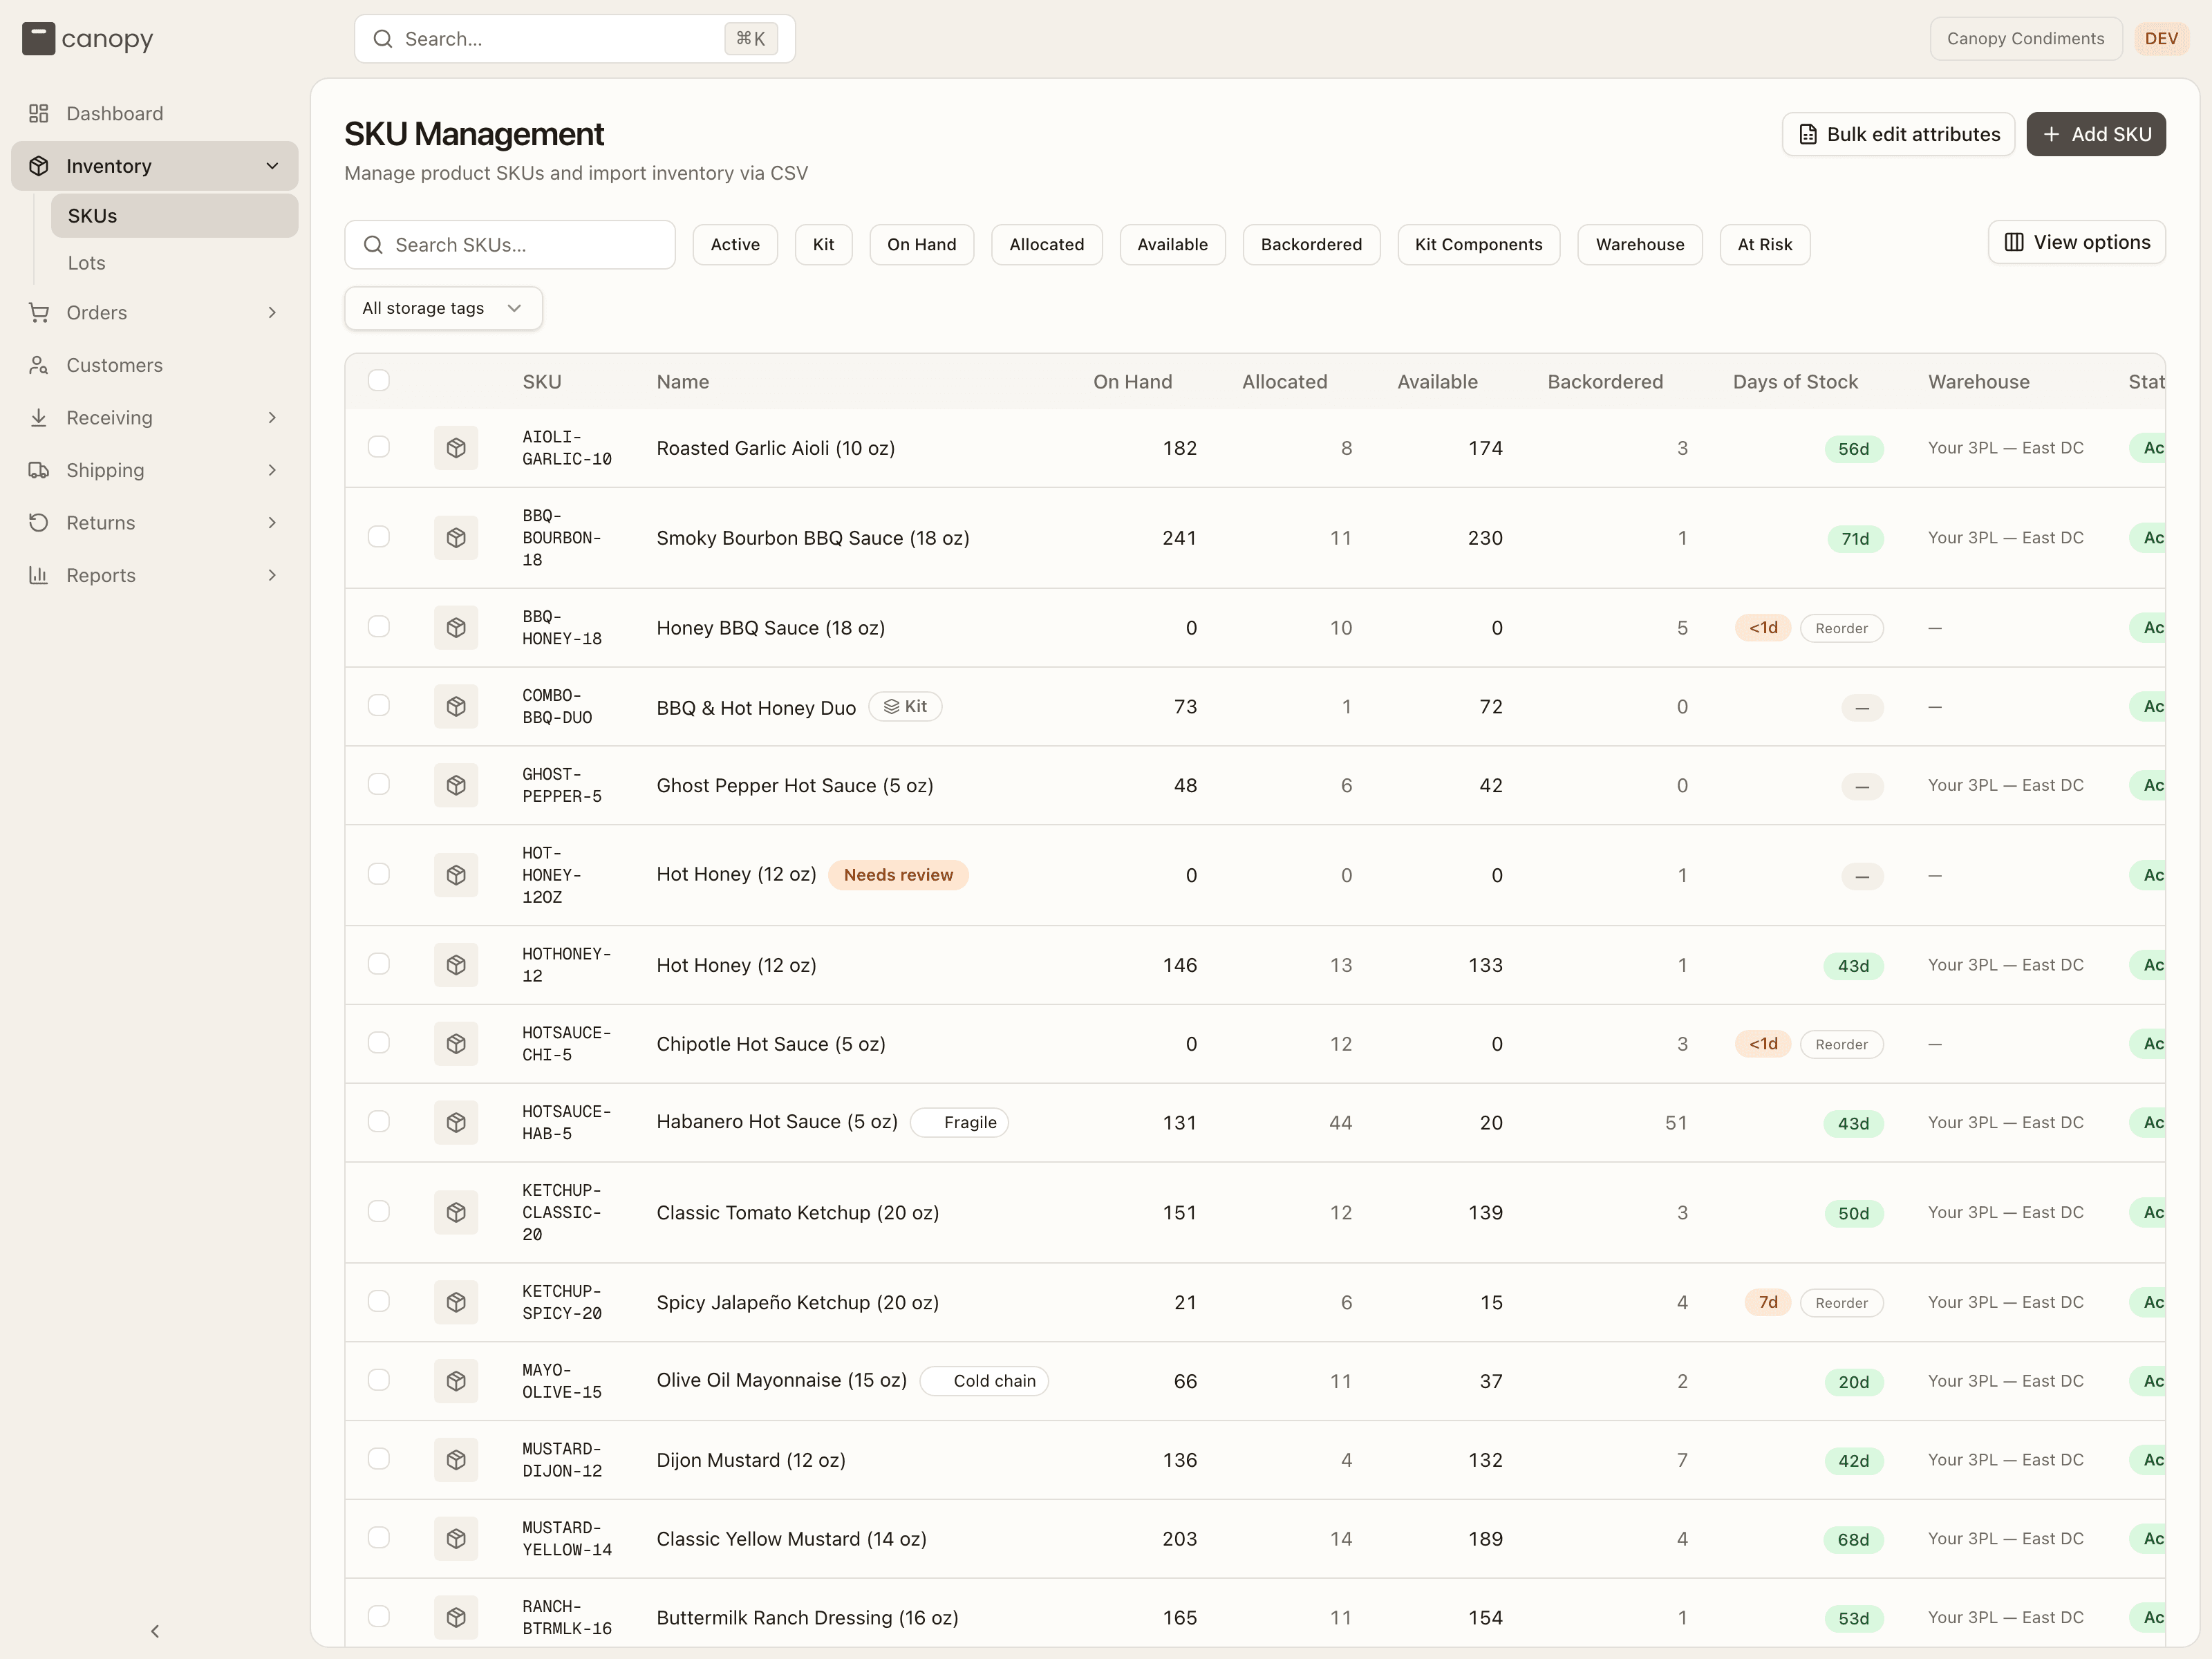Focus the Search SKUs input field

tap(510, 245)
